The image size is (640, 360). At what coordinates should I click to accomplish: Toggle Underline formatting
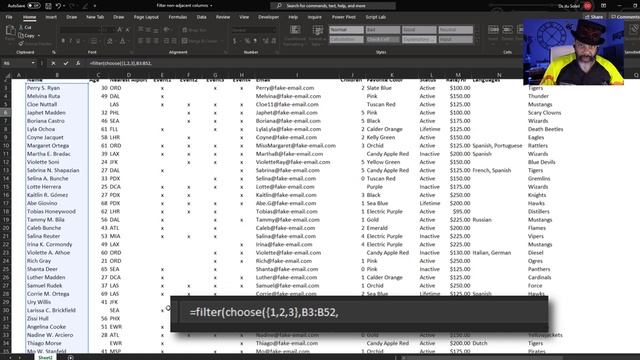[x=78, y=41]
